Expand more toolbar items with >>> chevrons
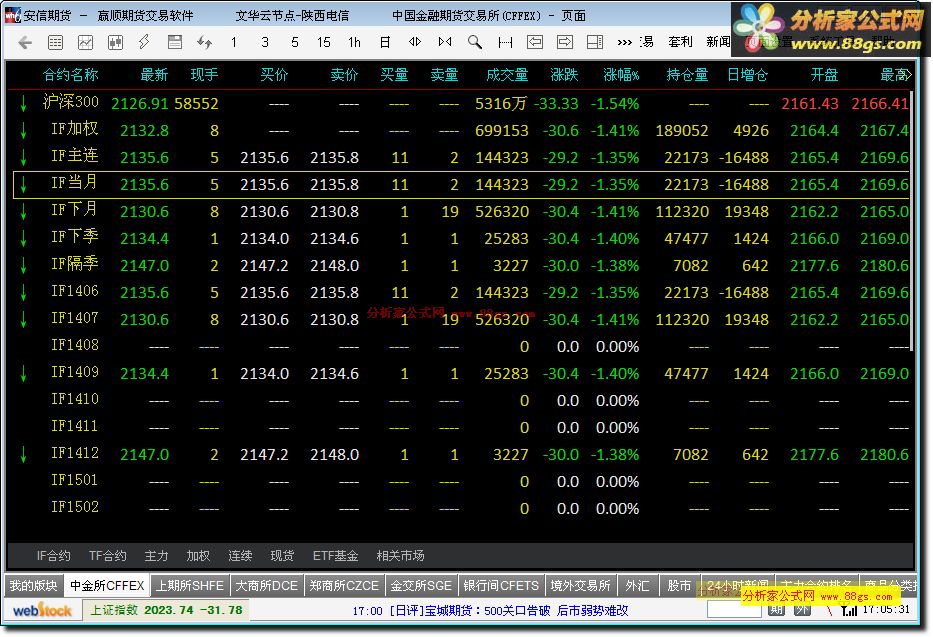 624,42
